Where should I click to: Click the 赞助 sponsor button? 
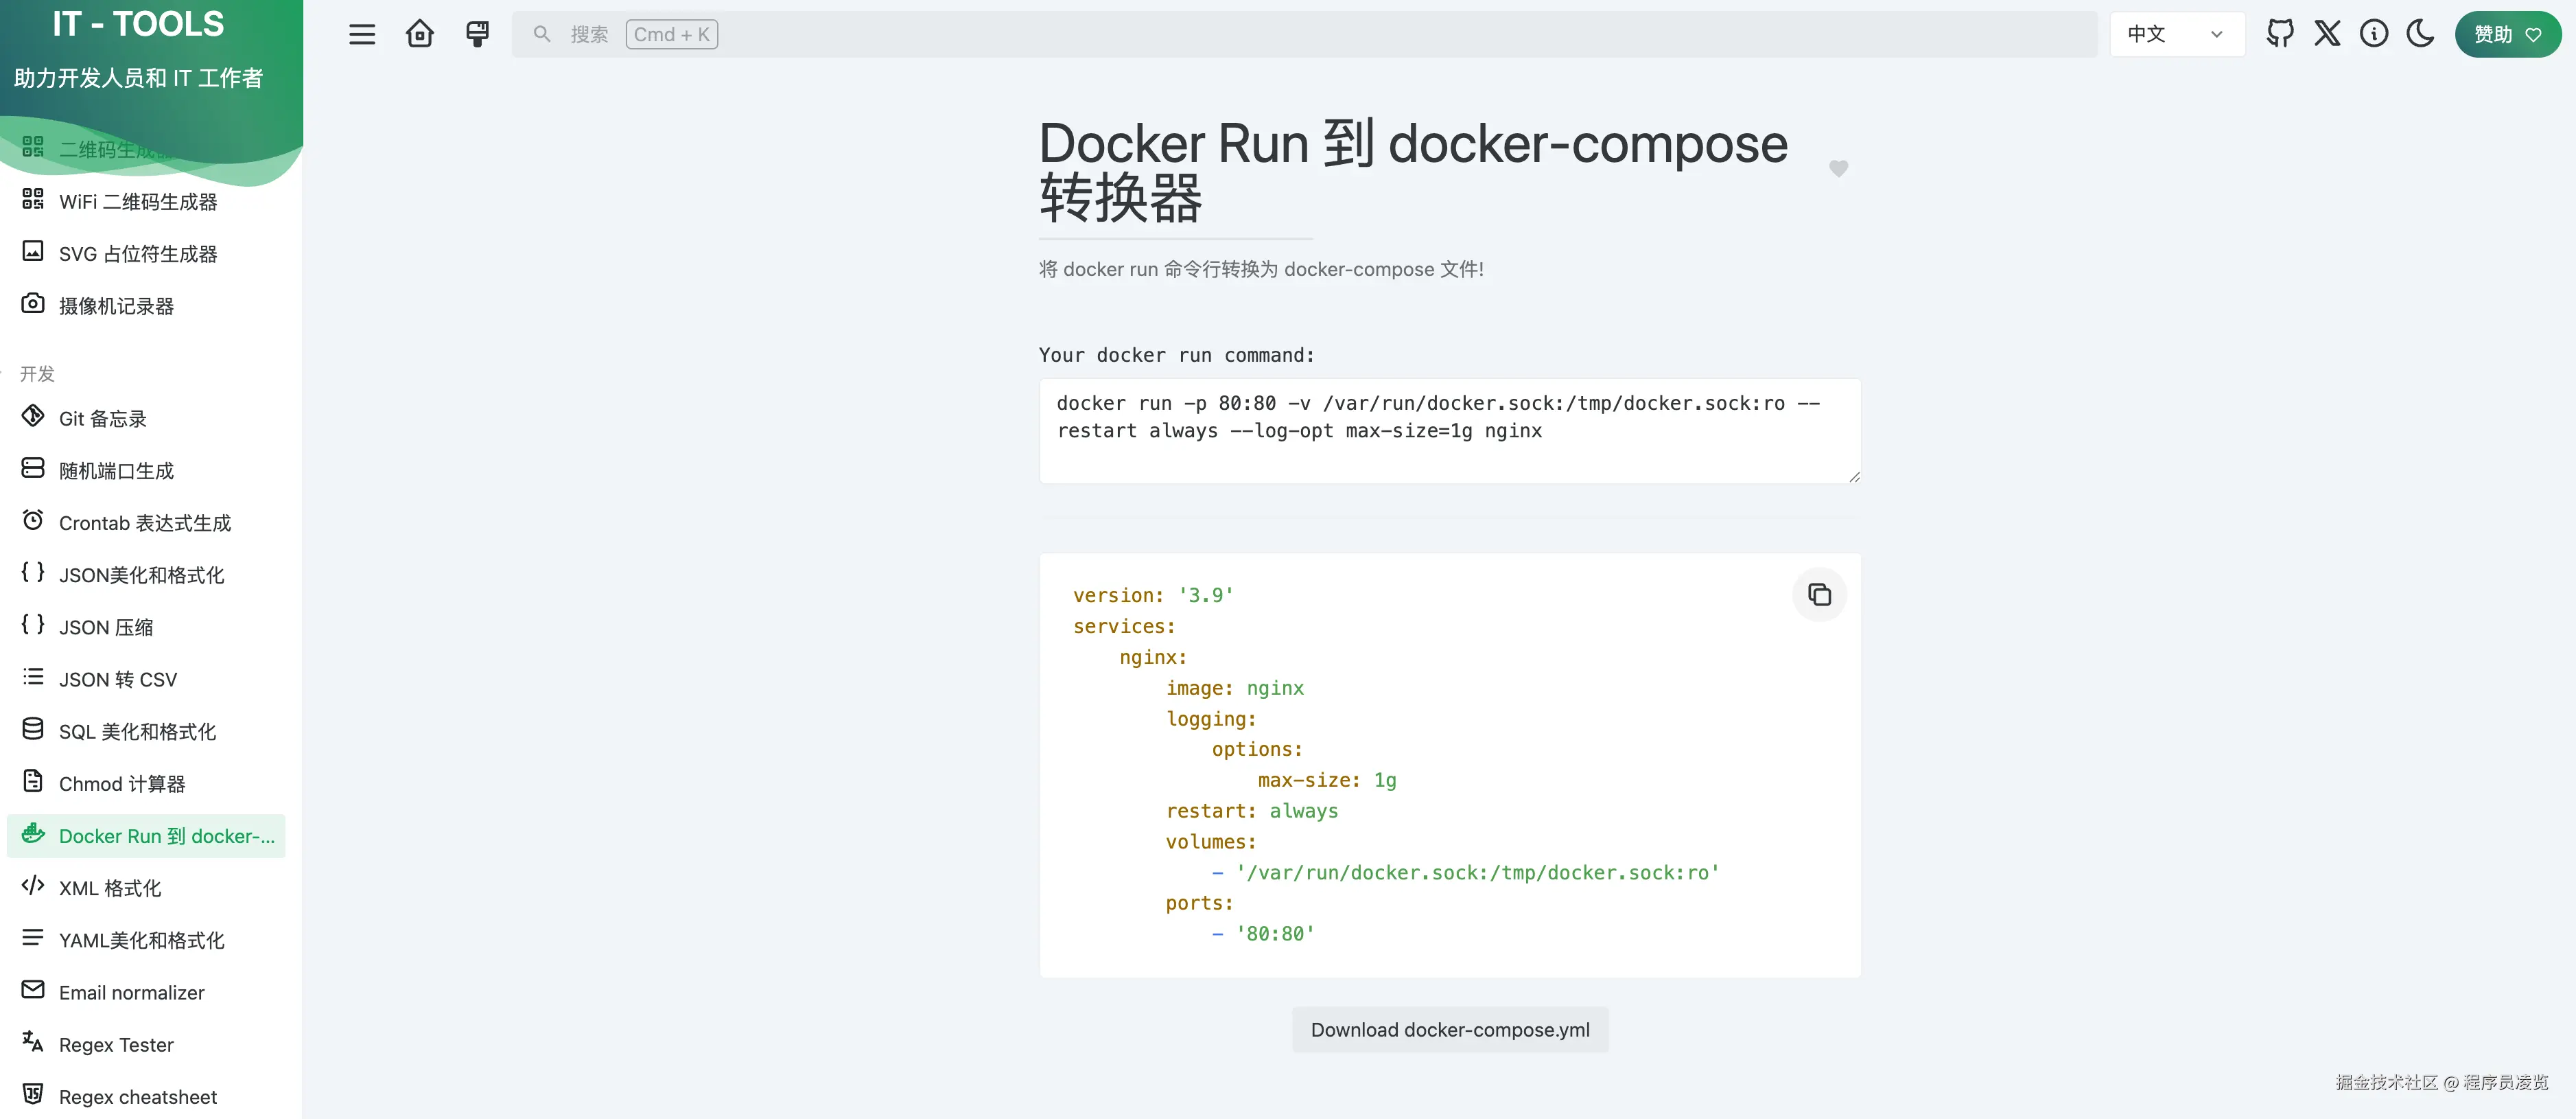[2507, 34]
